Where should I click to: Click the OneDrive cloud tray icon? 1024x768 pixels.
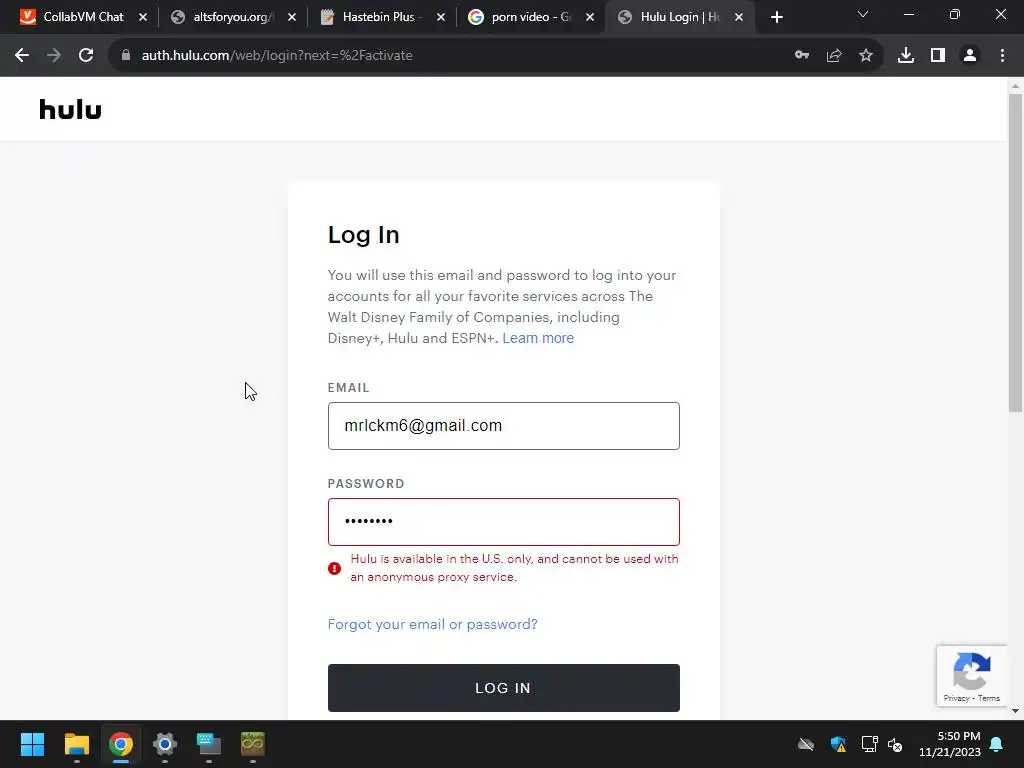pyautogui.click(x=806, y=744)
